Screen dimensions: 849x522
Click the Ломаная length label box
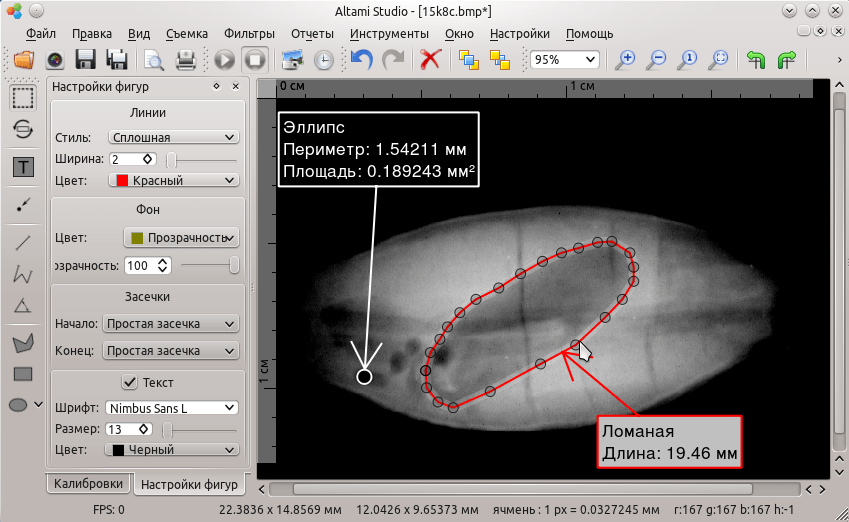point(669,442)
